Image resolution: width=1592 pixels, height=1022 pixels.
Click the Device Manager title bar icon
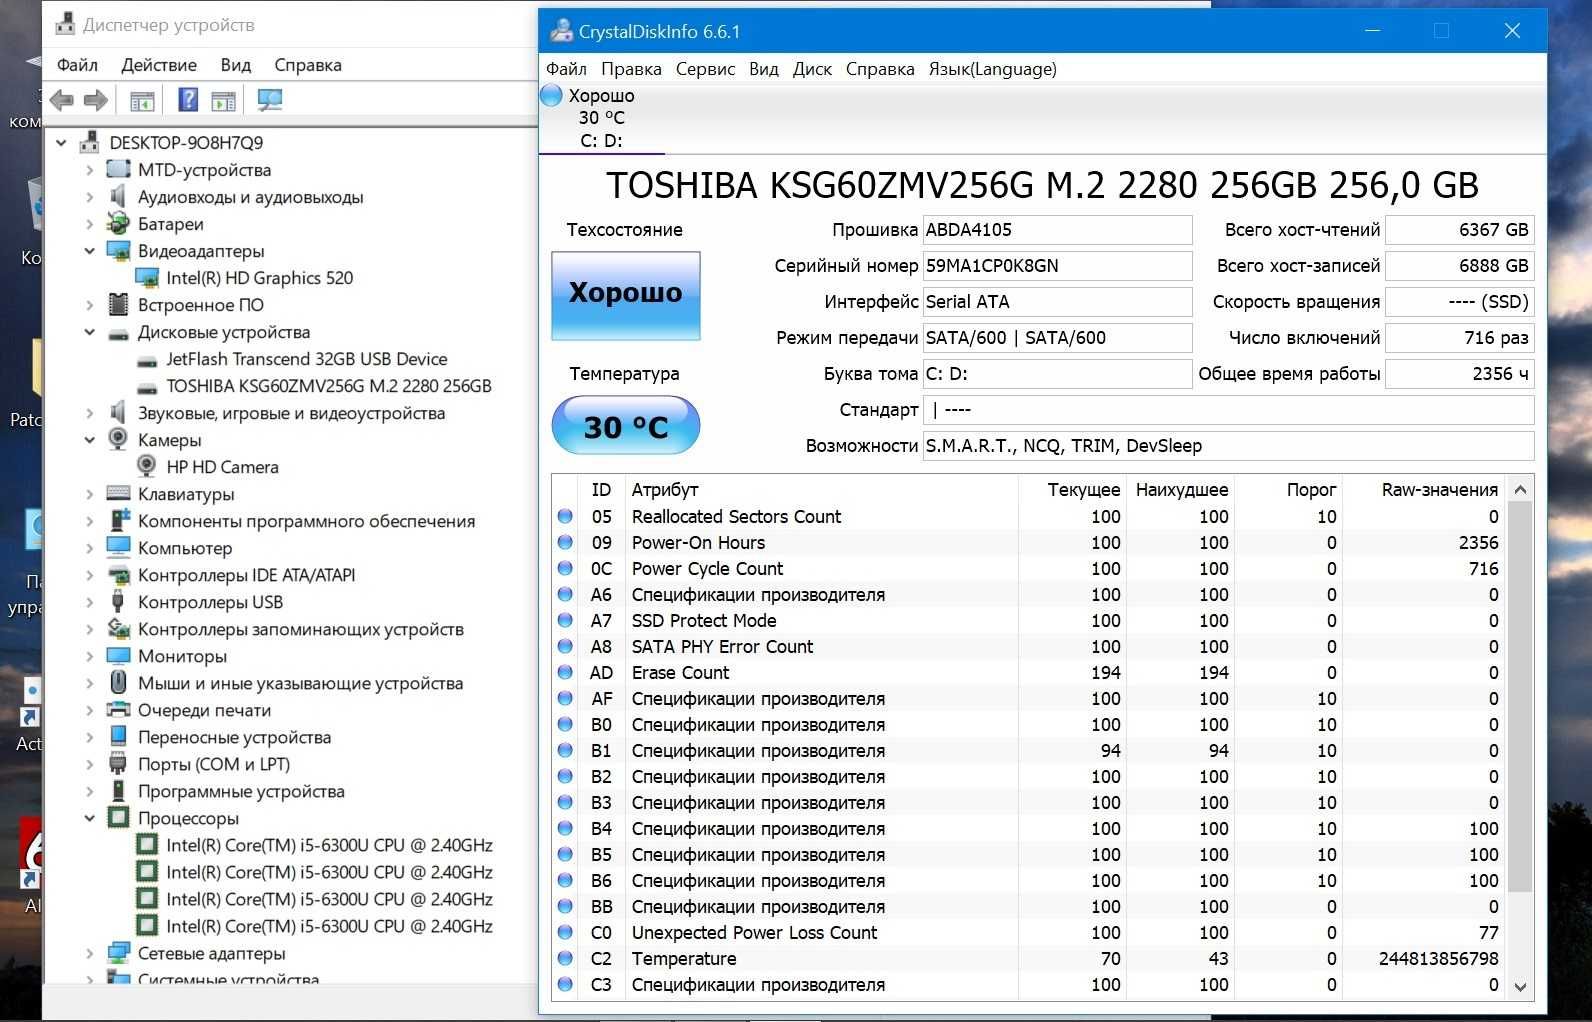click(65, 24)
